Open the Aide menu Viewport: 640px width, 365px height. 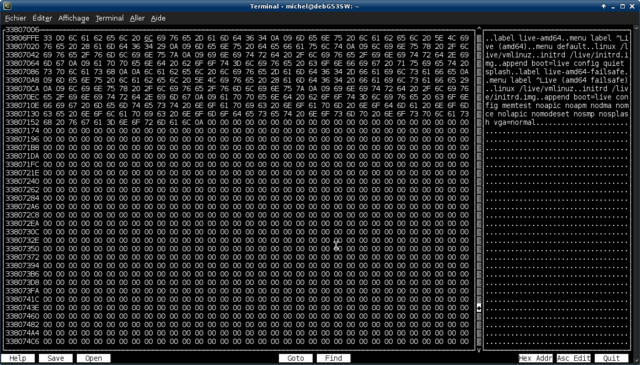pos(158,18)
